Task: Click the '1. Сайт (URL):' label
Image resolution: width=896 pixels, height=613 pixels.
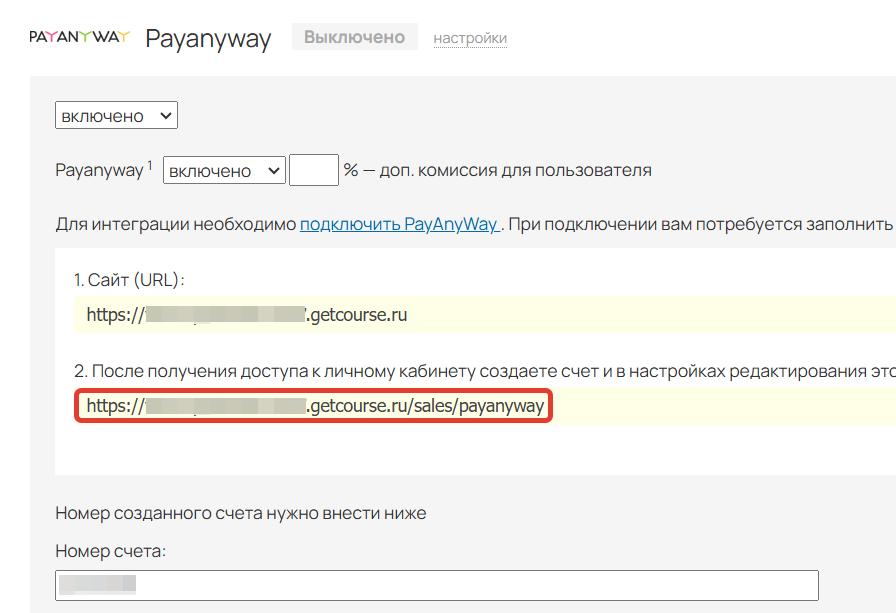Action: coord(130,280)
